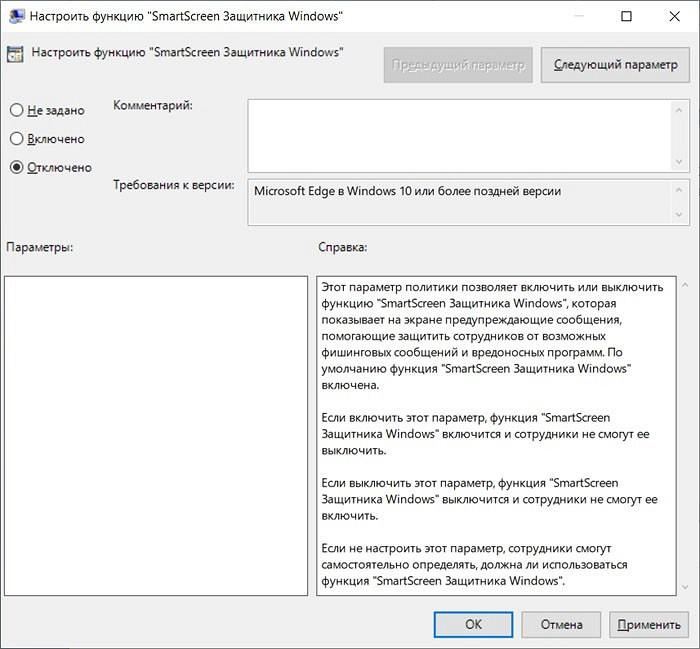This screenshot has width=700, height=649.
Task: Click help paragraph starting "Если включить этот параметр"
Action: (485, 434)
